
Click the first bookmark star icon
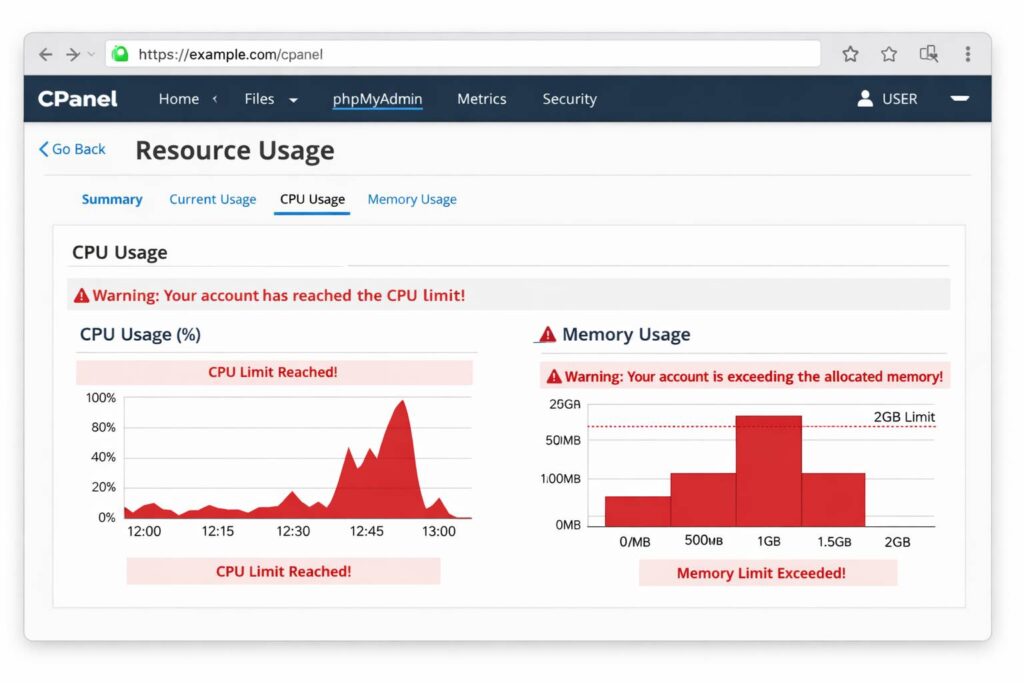pyautogui.click(x=850, y=54)
